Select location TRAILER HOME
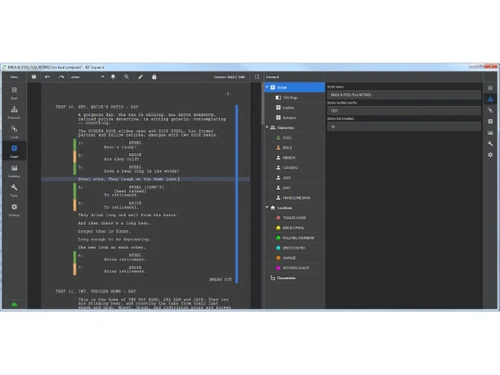500x375 pixels. 295,218
